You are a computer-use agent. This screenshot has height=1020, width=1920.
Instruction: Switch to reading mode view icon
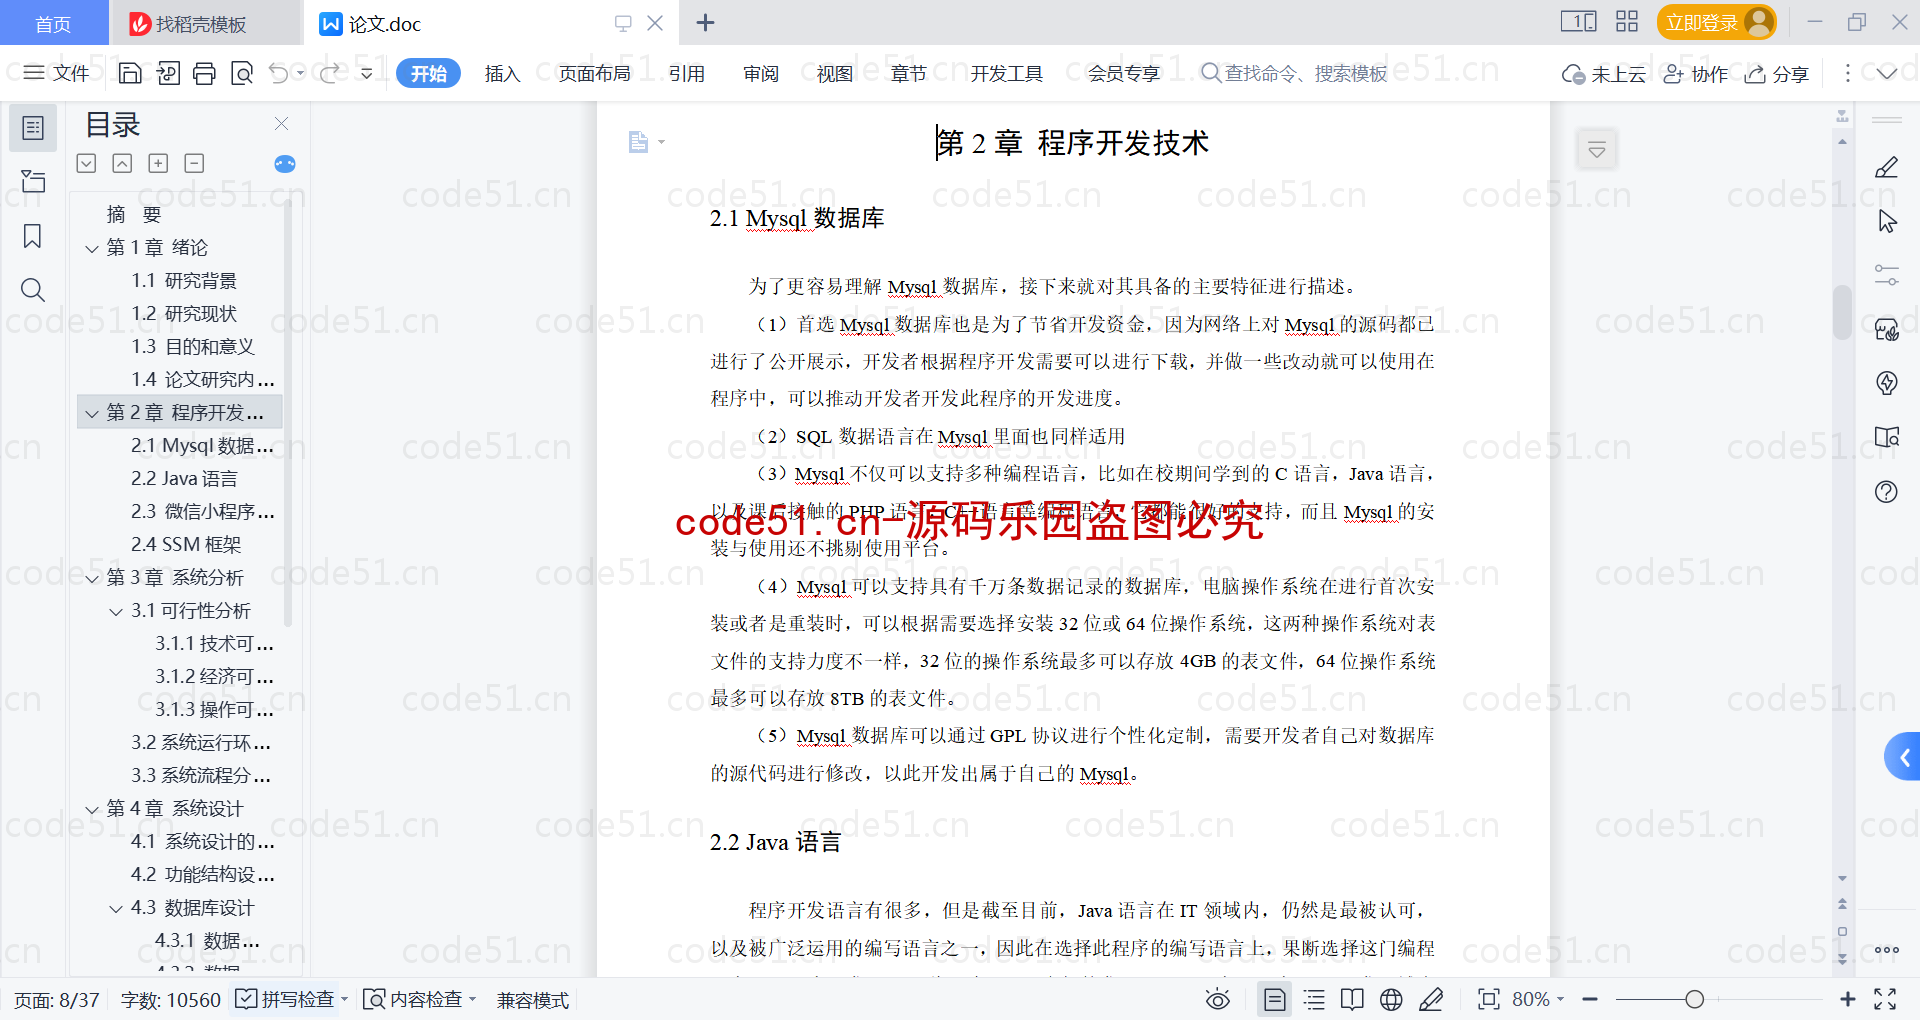(x=1352, y=999)
